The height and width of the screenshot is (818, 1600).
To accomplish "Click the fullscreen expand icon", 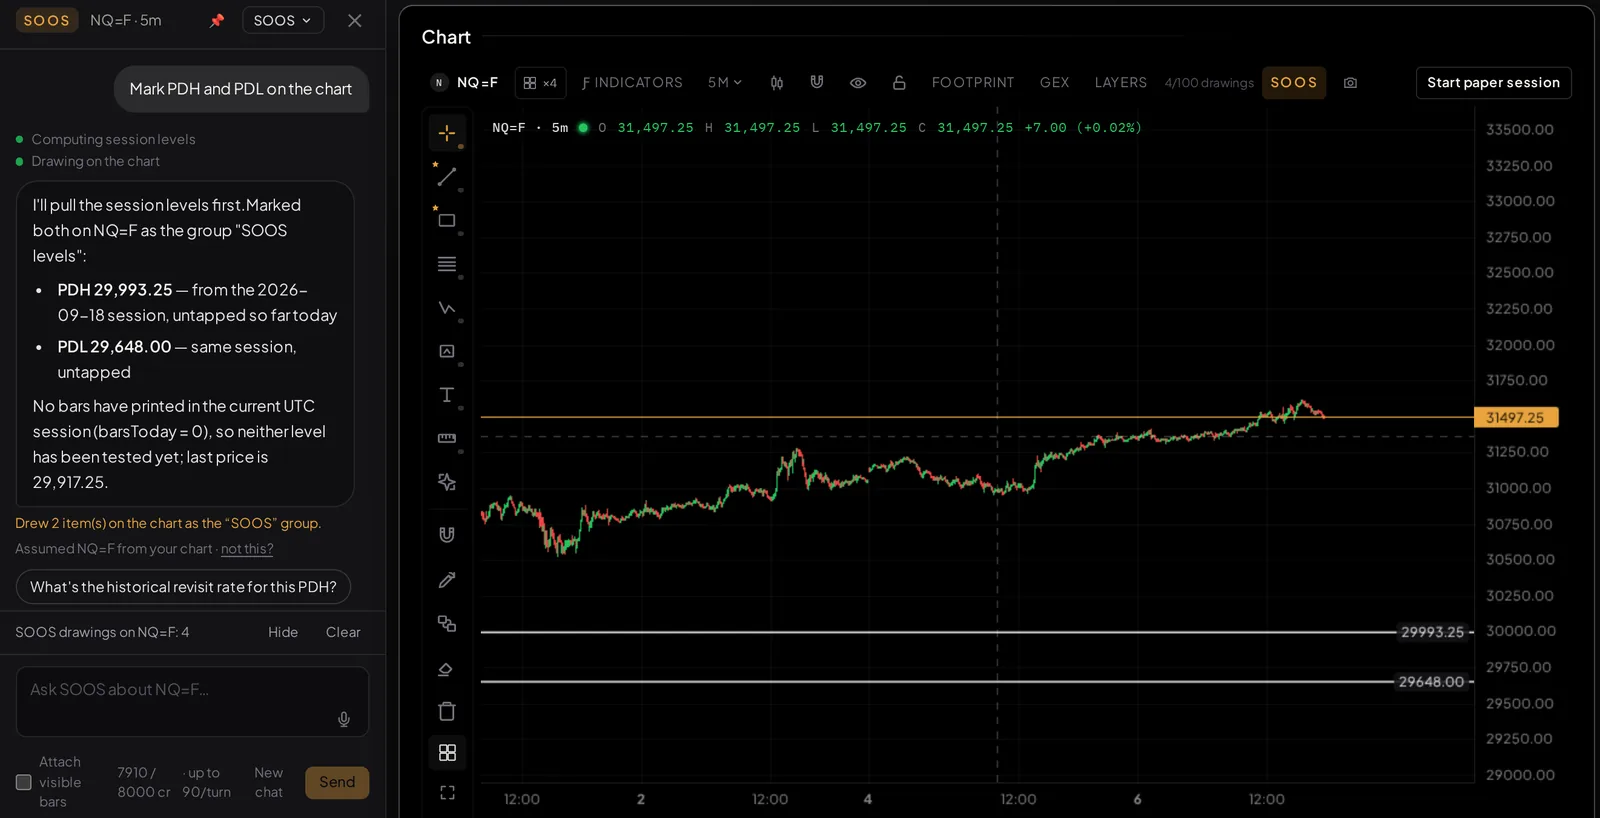I will [447, 793].
